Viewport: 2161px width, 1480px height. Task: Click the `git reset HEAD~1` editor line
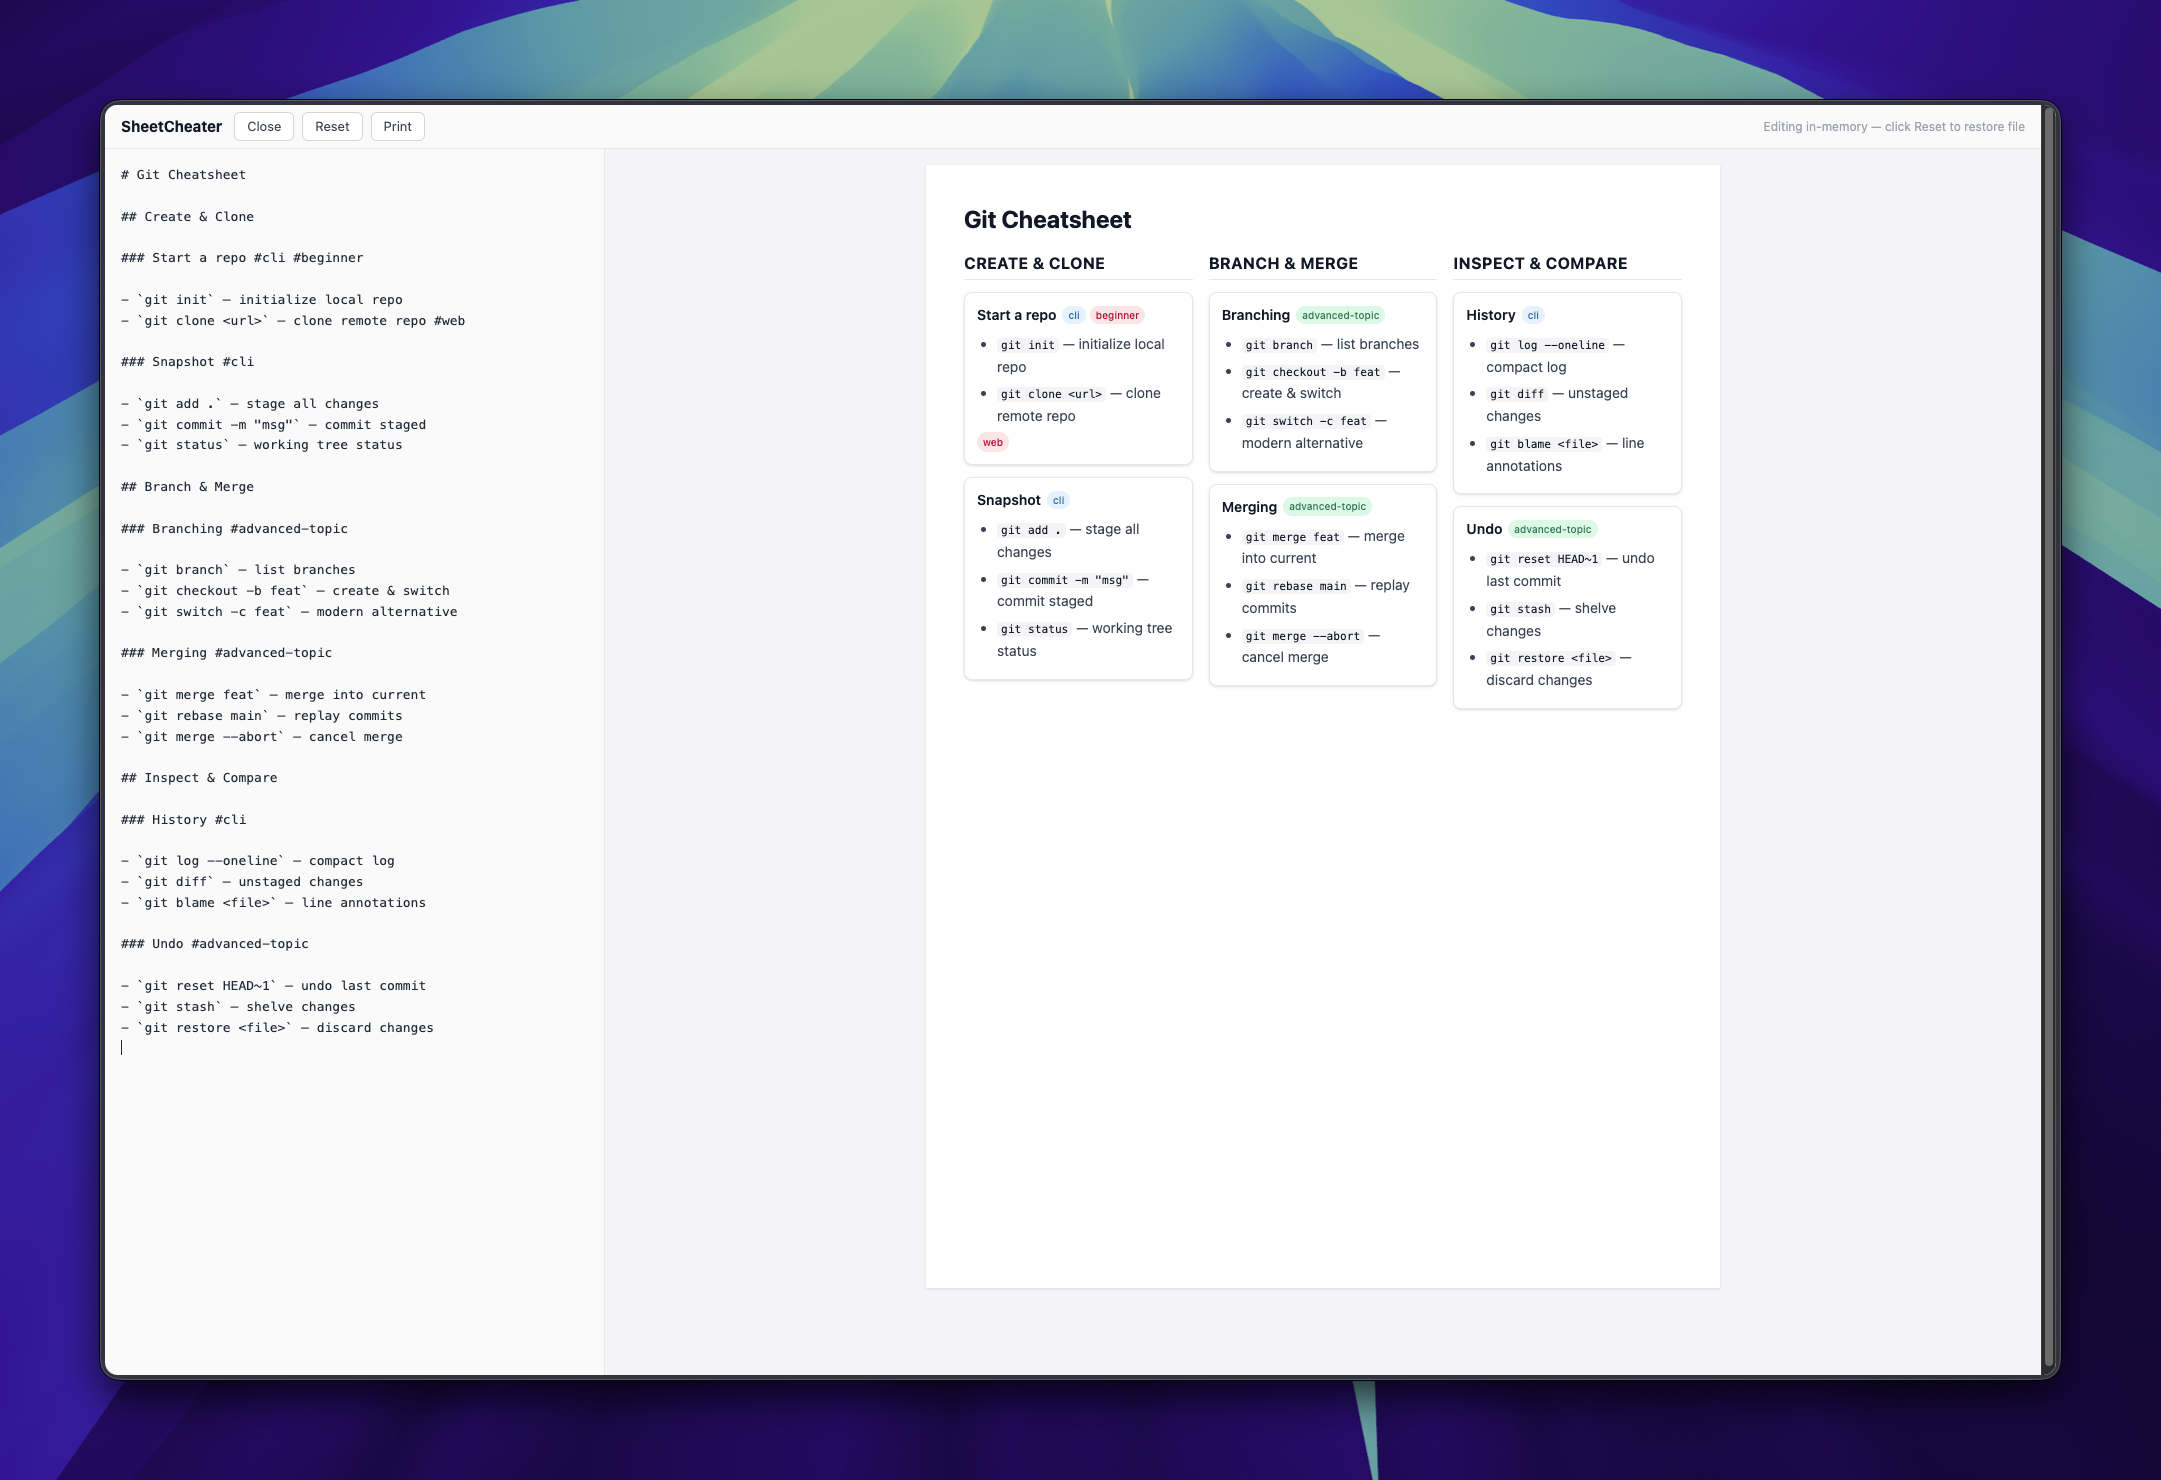pyautogui.click(x=273, y=986)
